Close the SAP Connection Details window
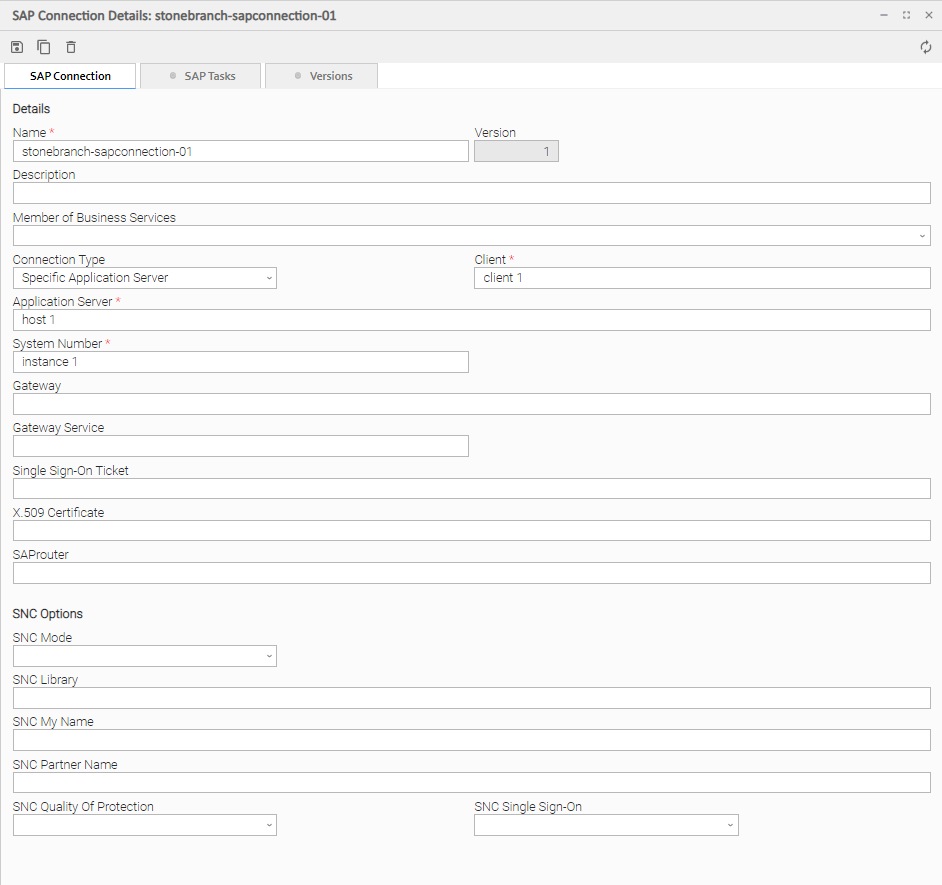Image resolution: width=942 pixels, height=885 pixels. pyautogui.click(x=927, y=15)
